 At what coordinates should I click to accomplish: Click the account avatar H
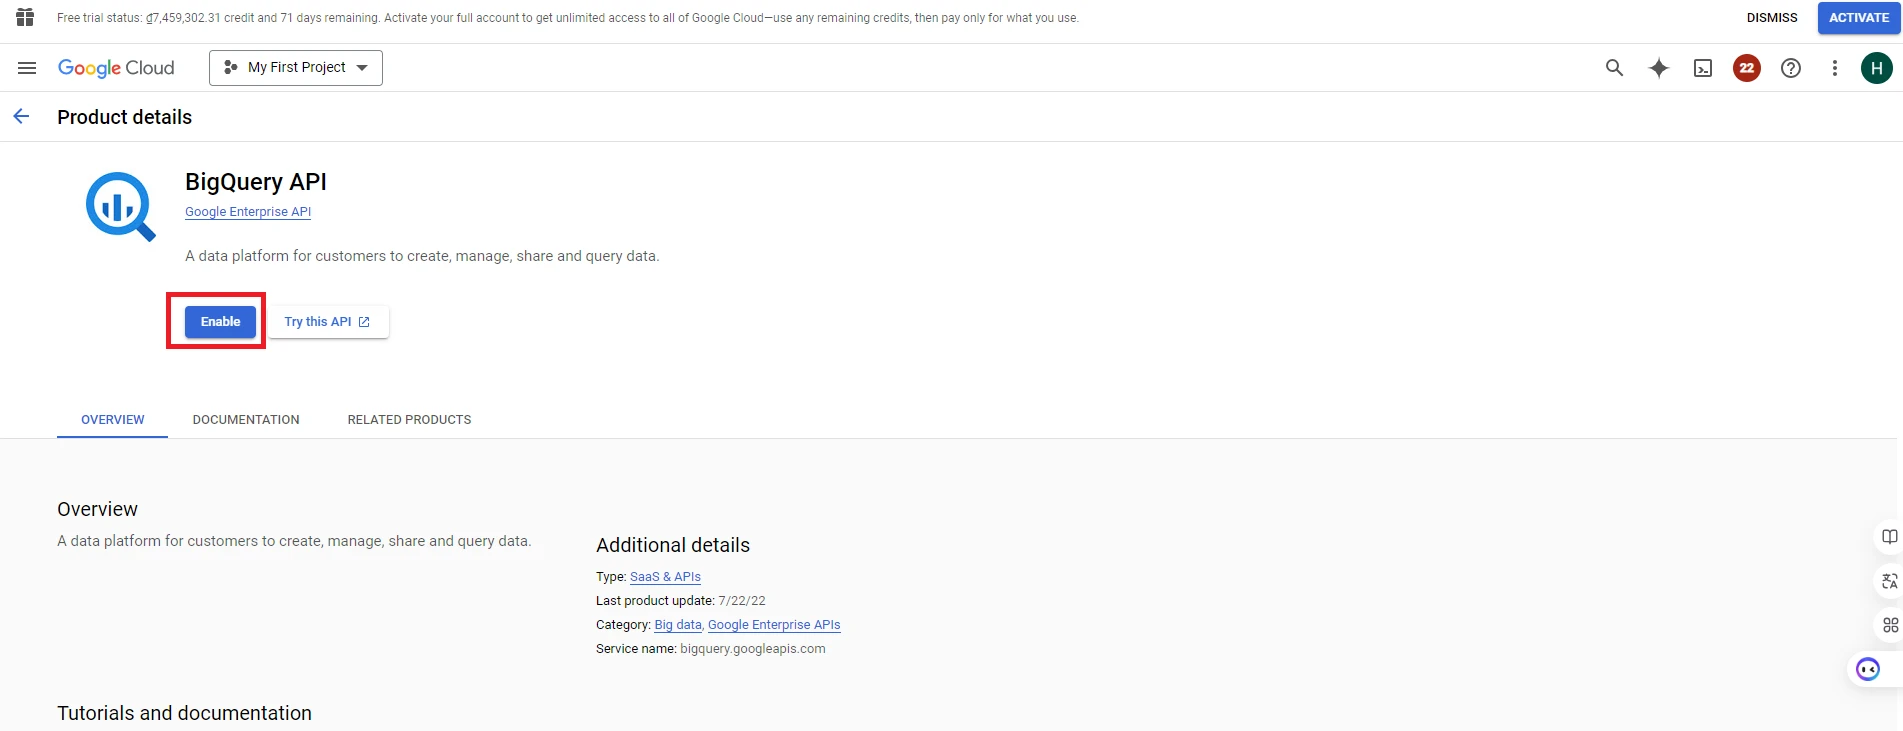1876,68
